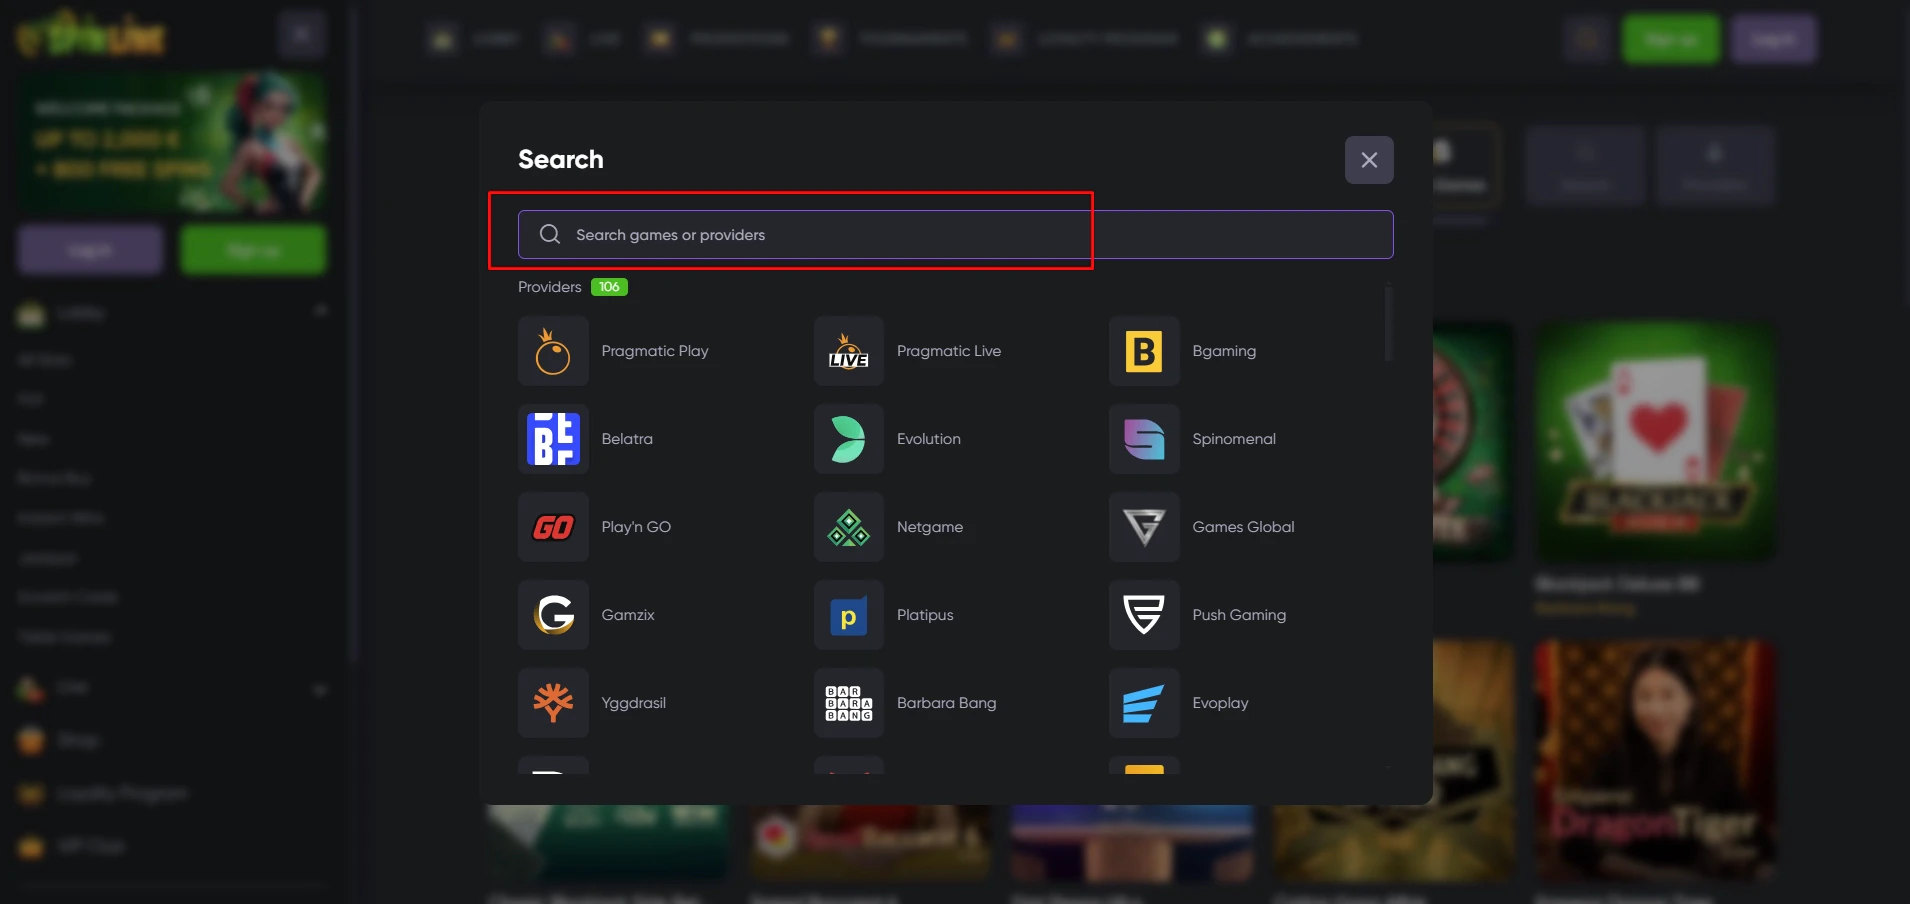Choose the Platipus provider

tap(884, 615)
